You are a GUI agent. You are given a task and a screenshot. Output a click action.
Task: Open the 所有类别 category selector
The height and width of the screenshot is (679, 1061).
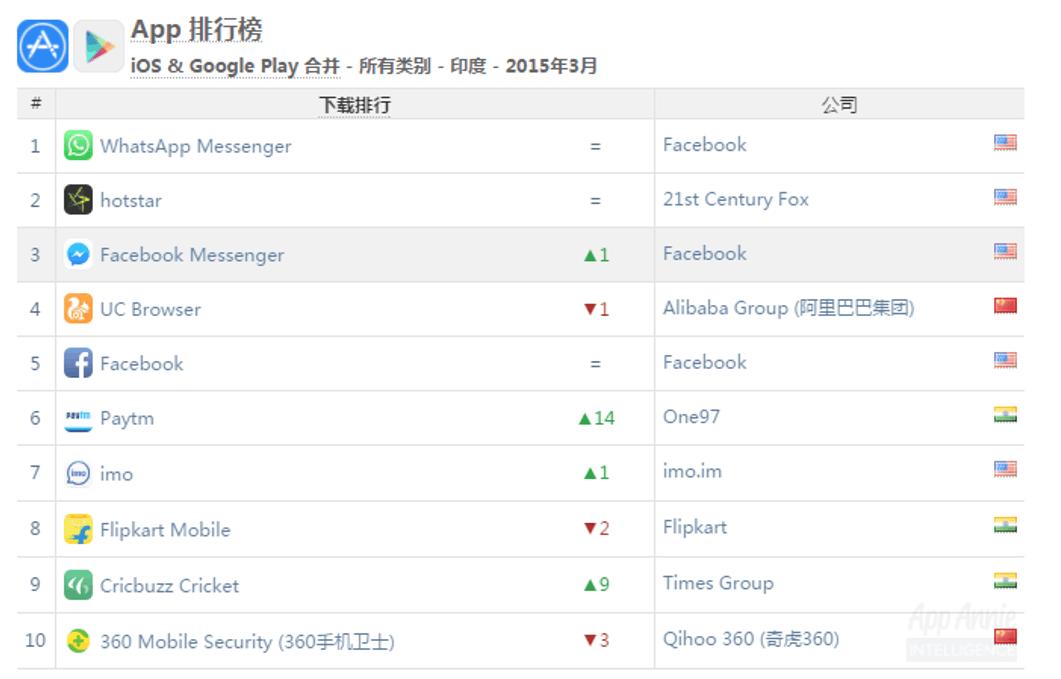(395, 66)
